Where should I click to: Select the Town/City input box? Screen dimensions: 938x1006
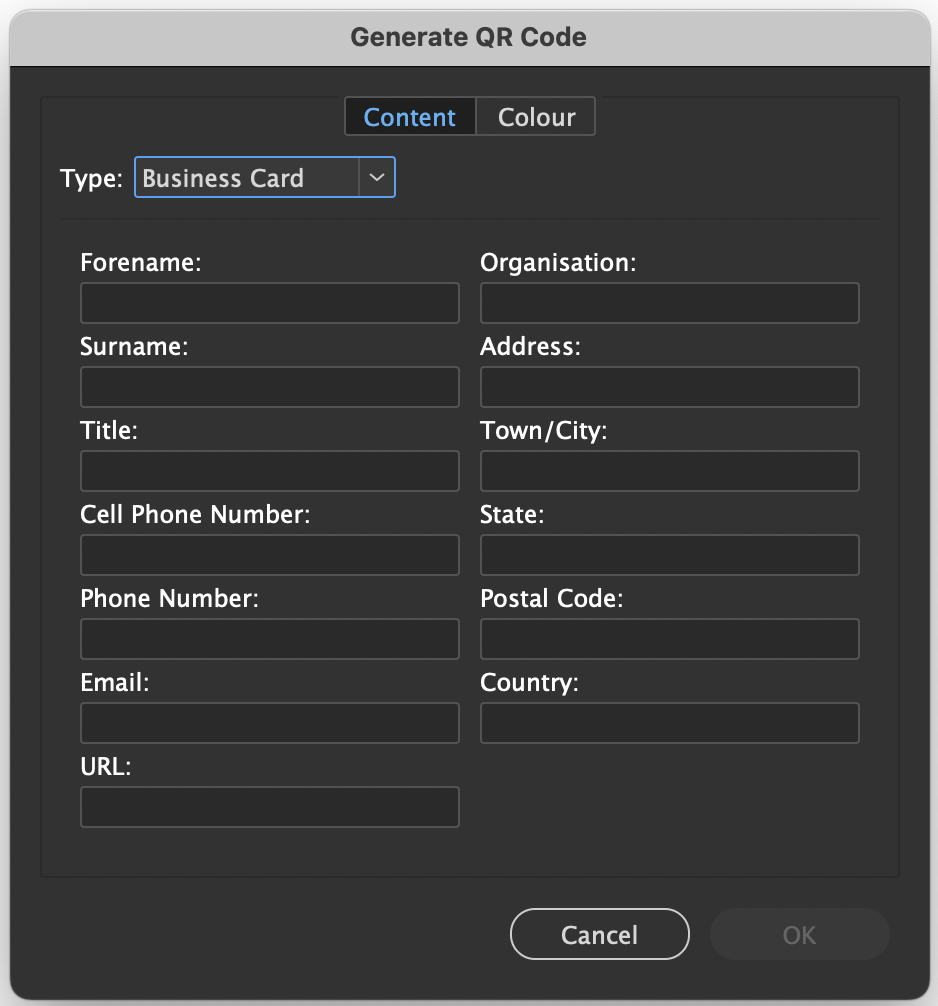[669, 470]
